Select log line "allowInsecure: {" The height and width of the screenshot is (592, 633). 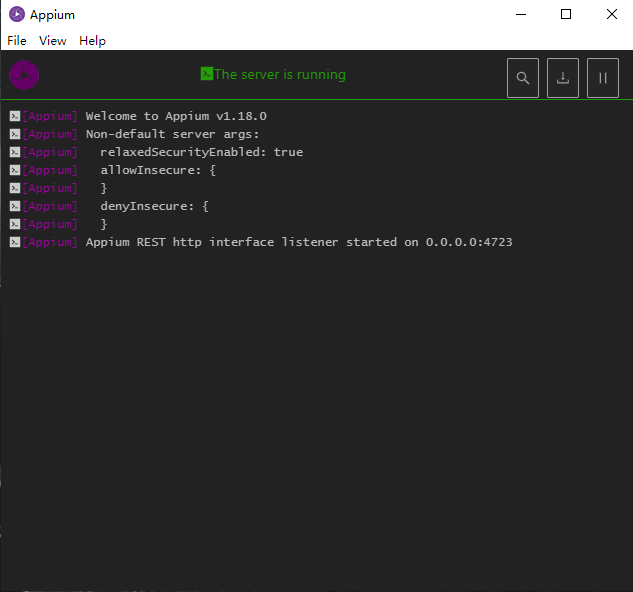(x=158, y=170)
